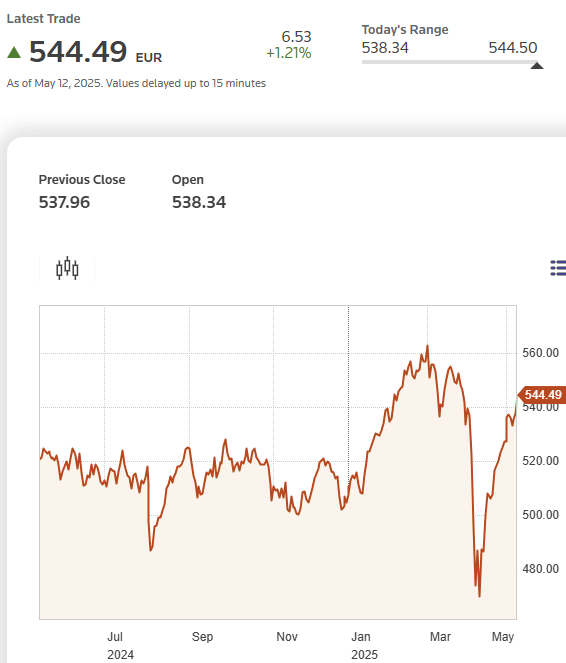Click the +1.21% change percentage
Viewport: 566px width, 663px height.
click(289, 53)
